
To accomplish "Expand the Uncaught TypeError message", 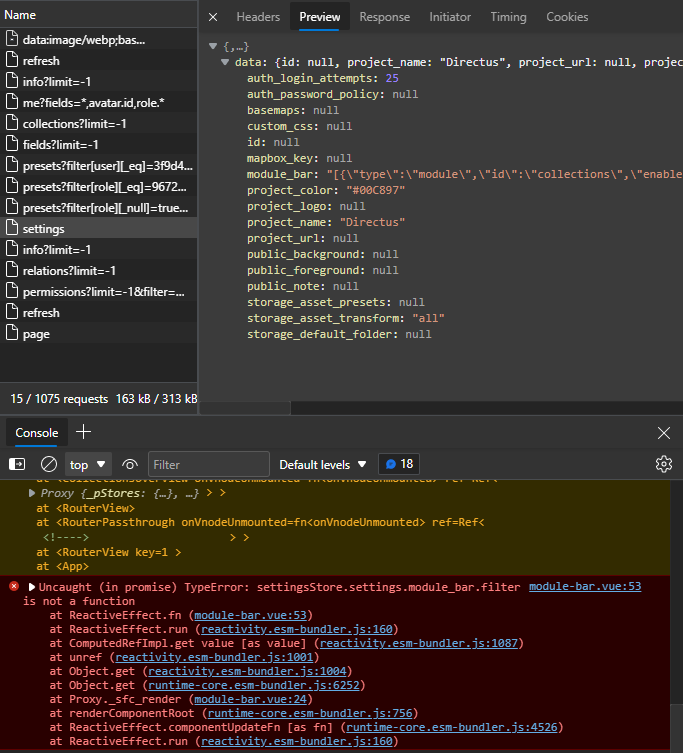I will (x=32, y=587).
